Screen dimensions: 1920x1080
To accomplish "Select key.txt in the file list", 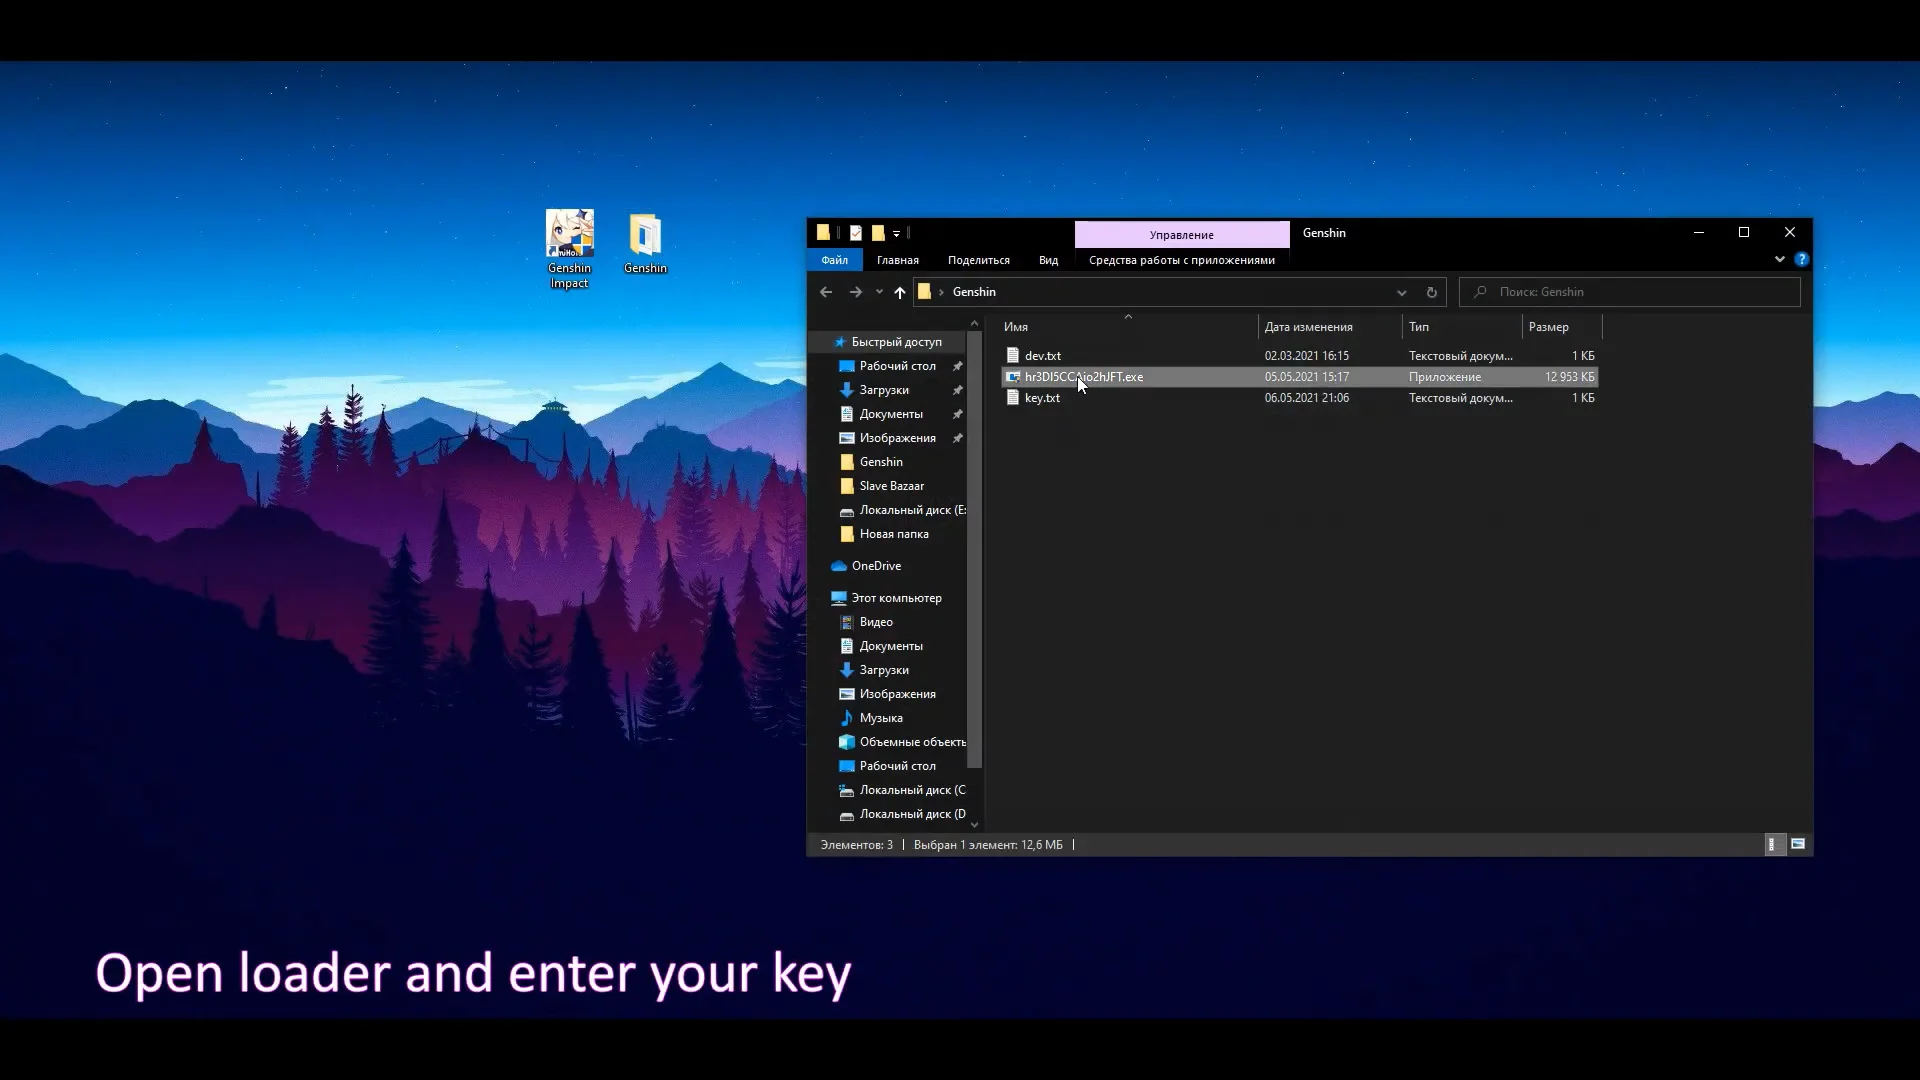I will click(1042, 398).
